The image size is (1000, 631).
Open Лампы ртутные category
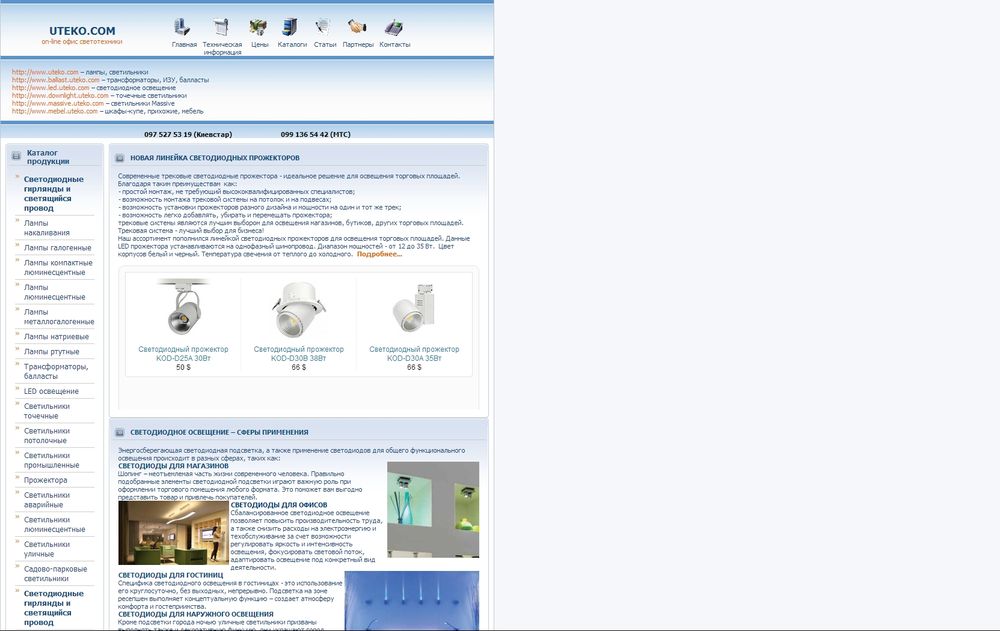[52, 352]
